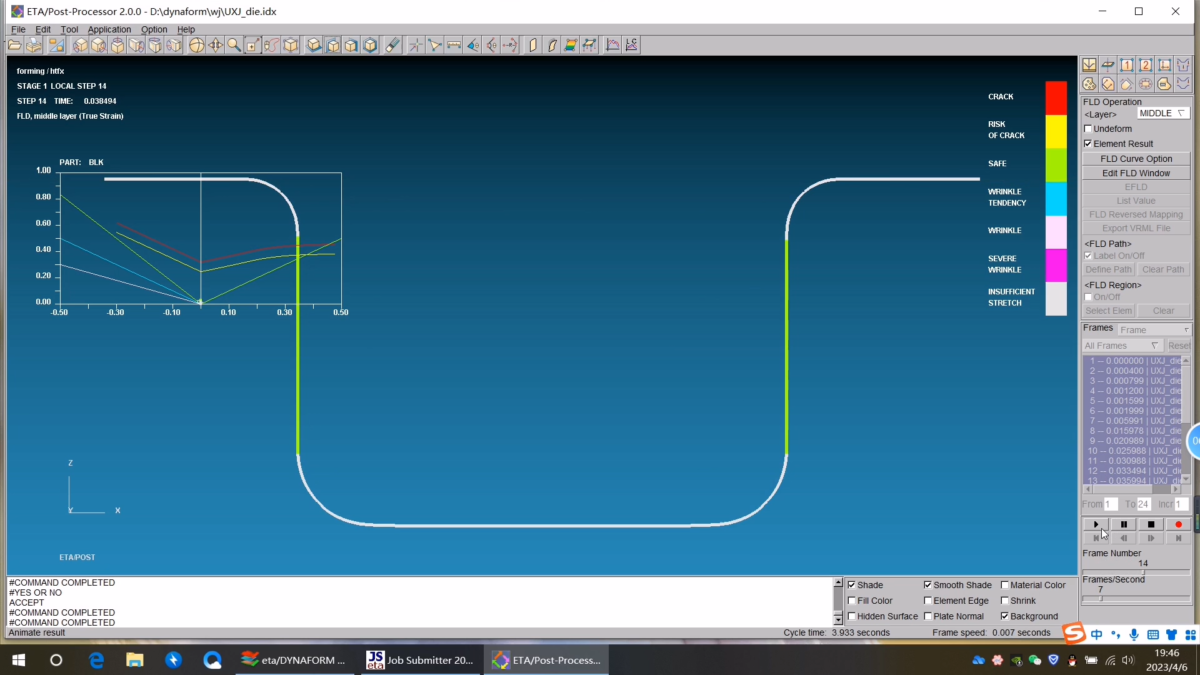
Task: Open the Sogou input method tray icon
Action: pyautogui.click(x=1073, y=634)
